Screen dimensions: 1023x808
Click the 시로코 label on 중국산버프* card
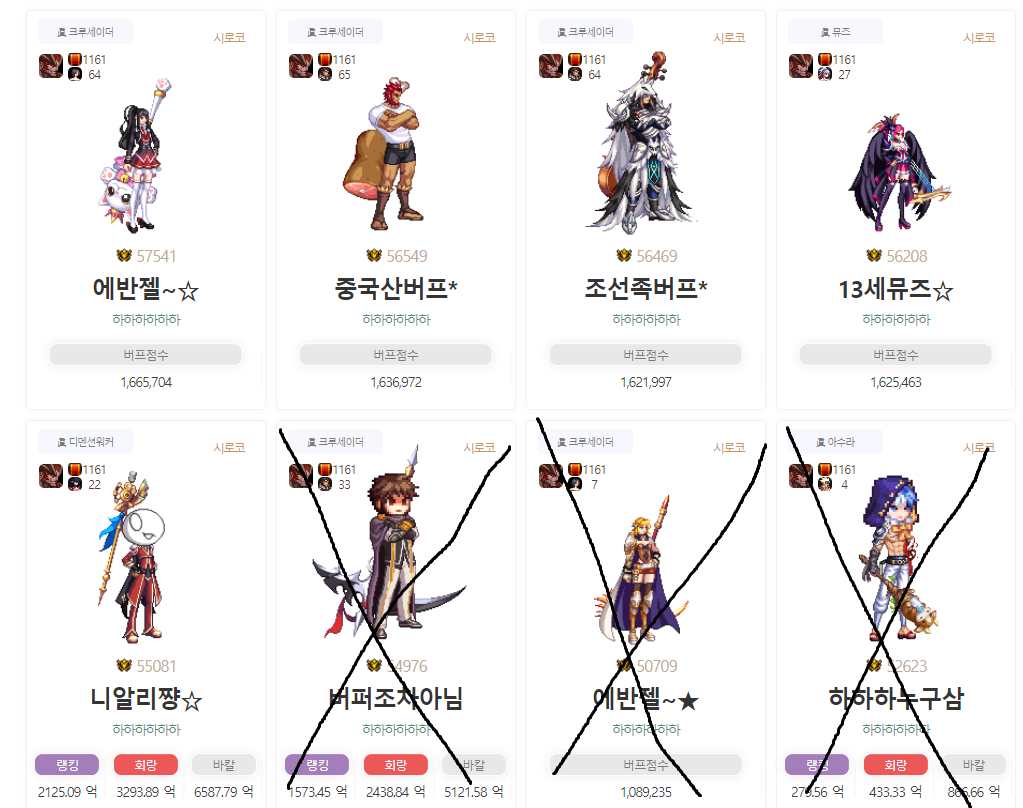coord(480,38)
